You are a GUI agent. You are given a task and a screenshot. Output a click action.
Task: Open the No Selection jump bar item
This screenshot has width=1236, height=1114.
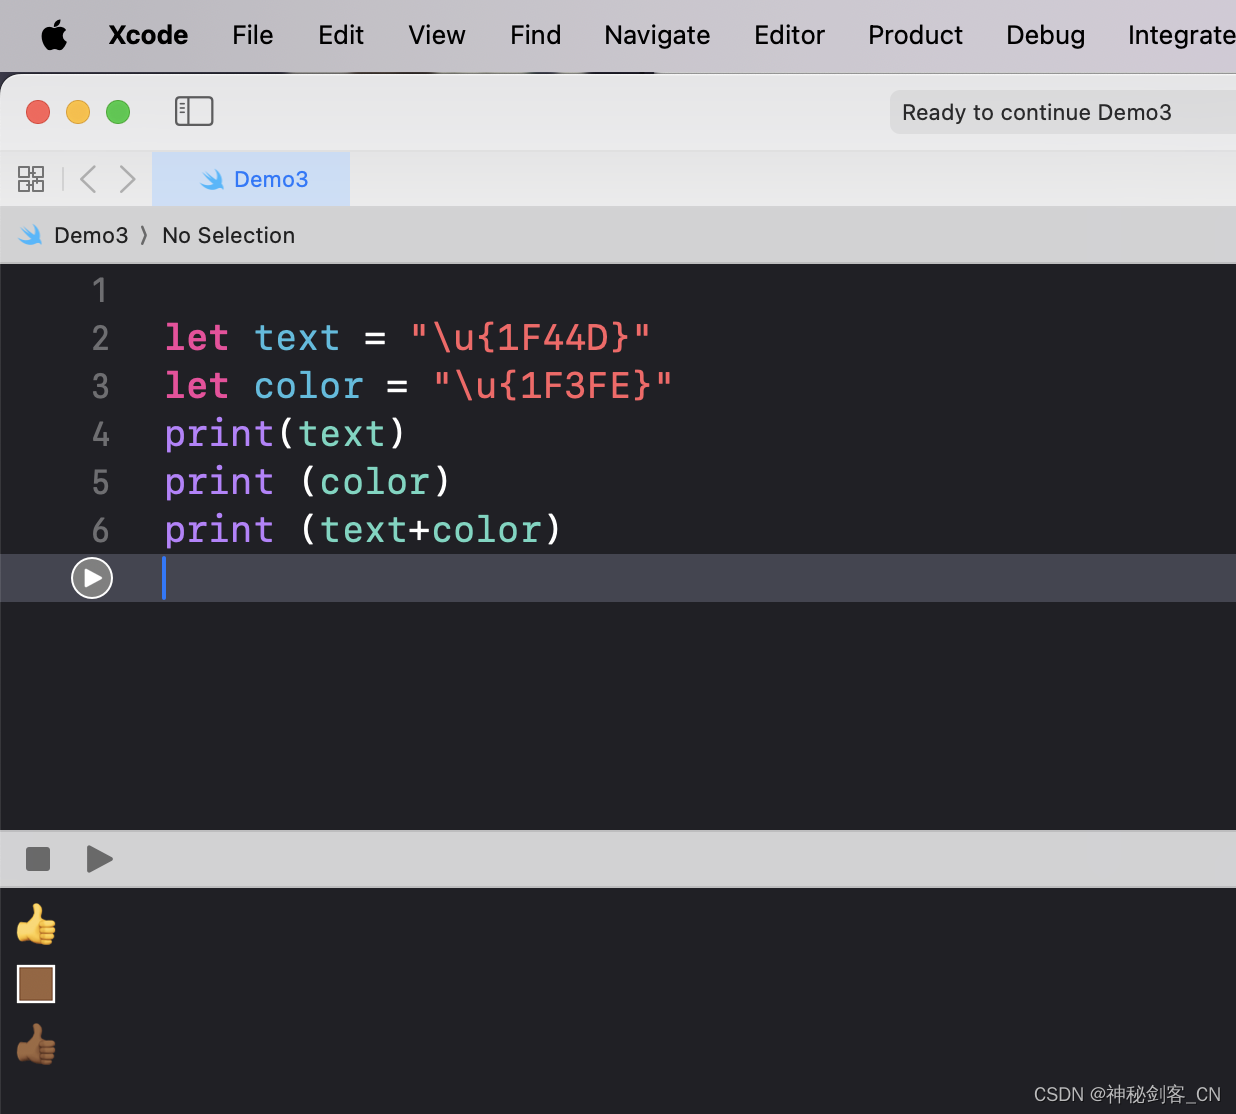[x=228, y=235]
